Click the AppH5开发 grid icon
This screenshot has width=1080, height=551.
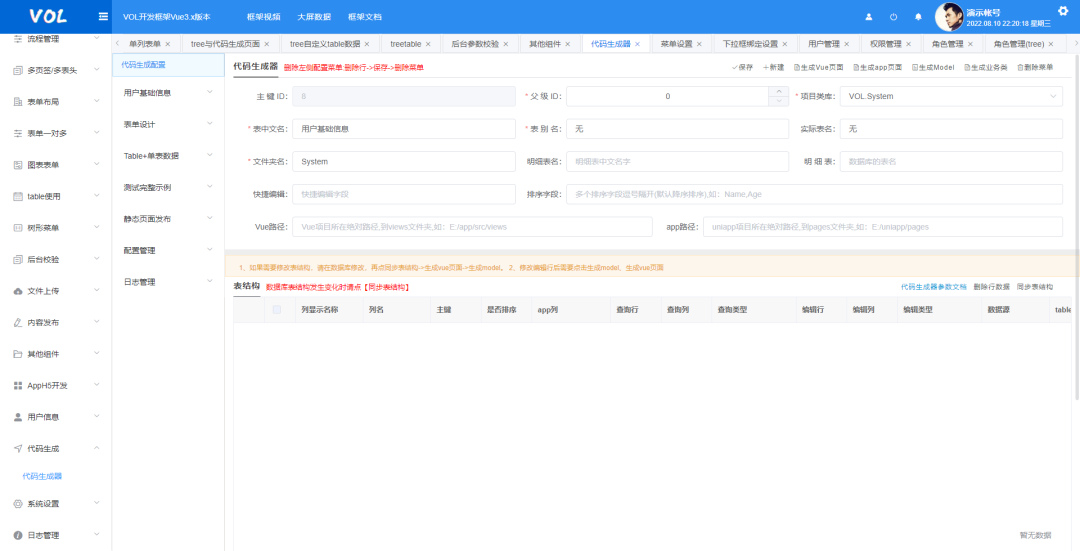pyautogui.click(x=19, y=386)
